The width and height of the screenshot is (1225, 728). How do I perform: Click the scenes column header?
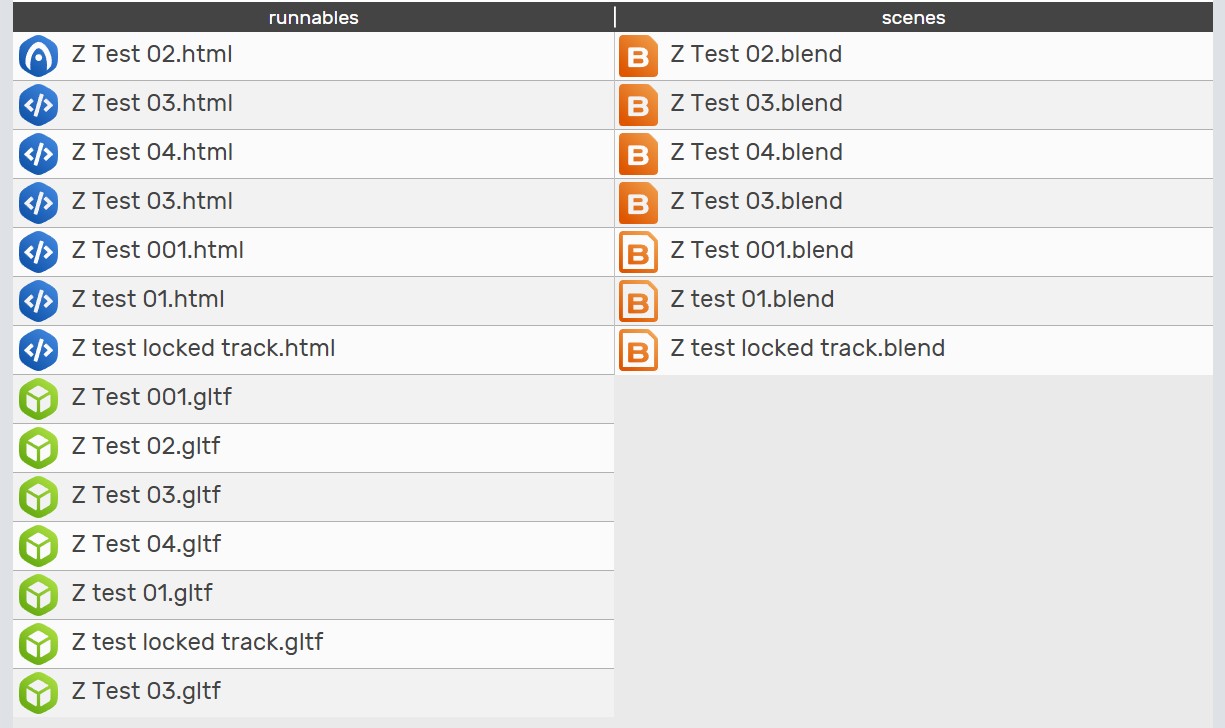click(x=914, y=17)
